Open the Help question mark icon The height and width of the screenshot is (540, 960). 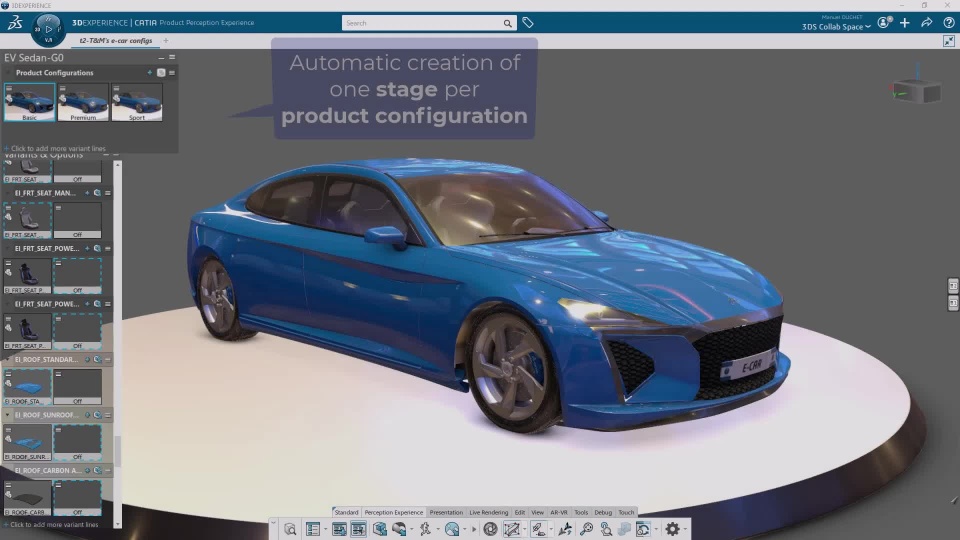[948, 22]
